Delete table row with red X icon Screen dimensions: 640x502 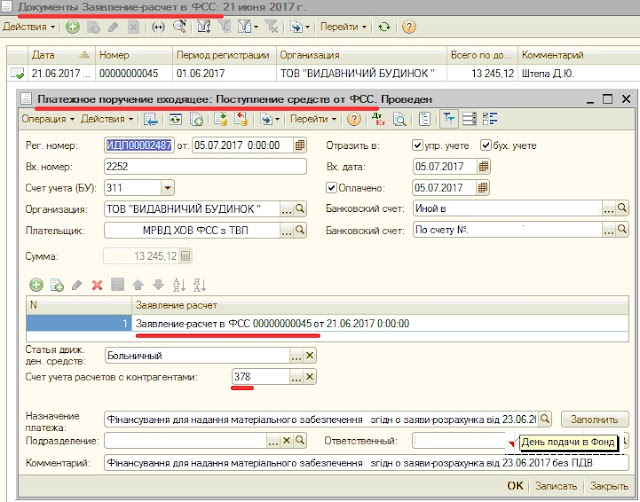(97, 285)
